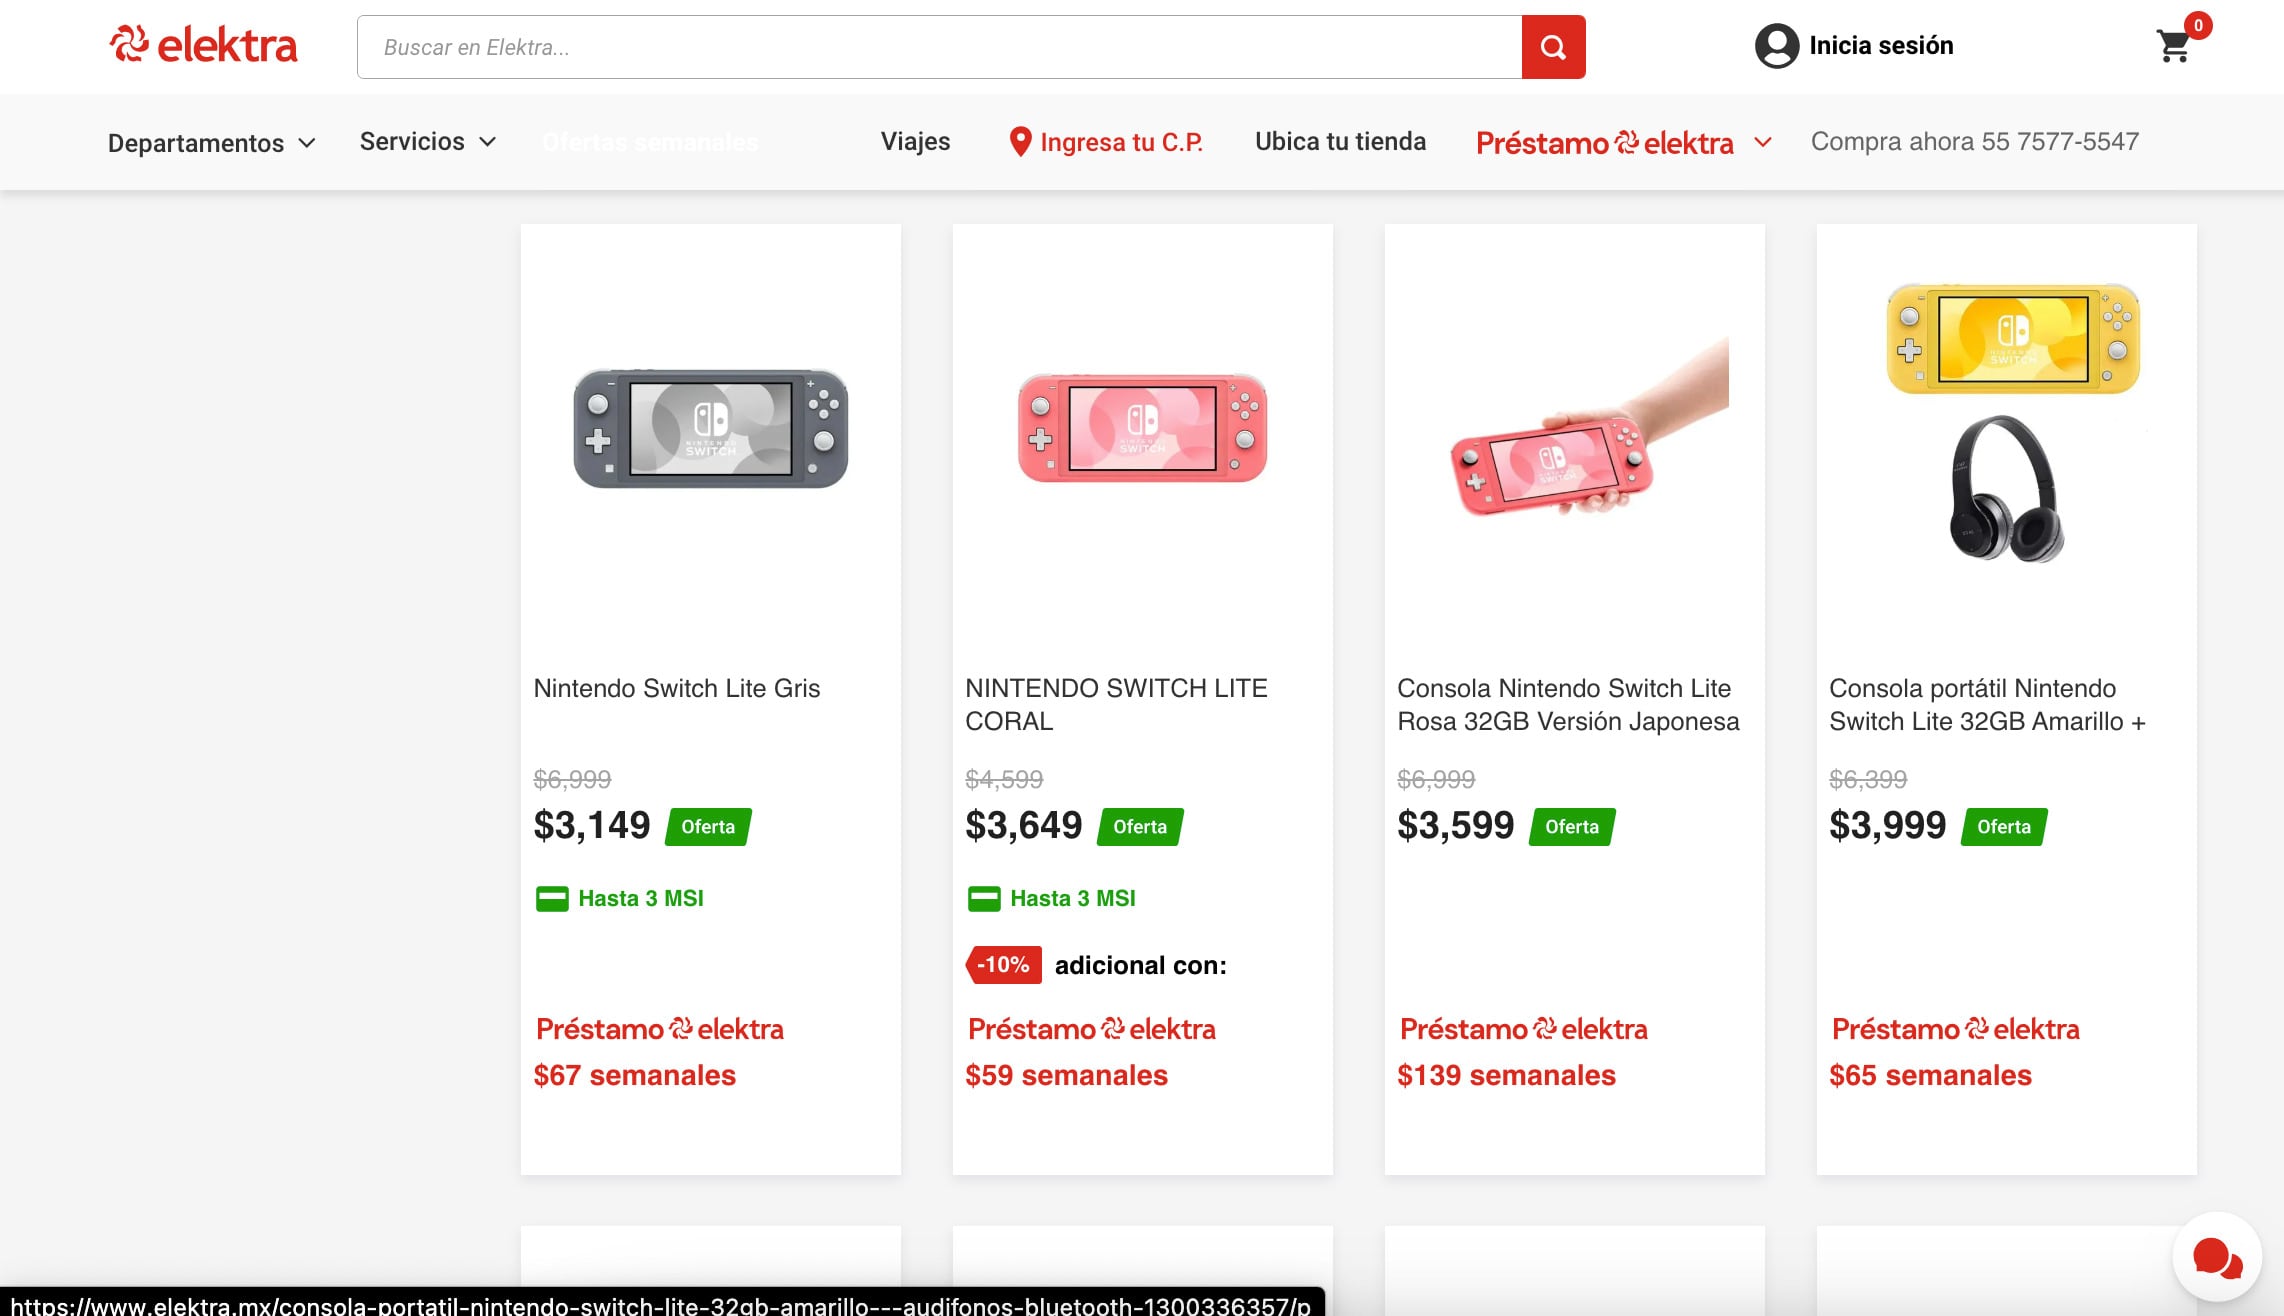Open the Nintendo Switch Lite Gris product title
Viewport: 2284px width, 1316px height.
point(676,688)
